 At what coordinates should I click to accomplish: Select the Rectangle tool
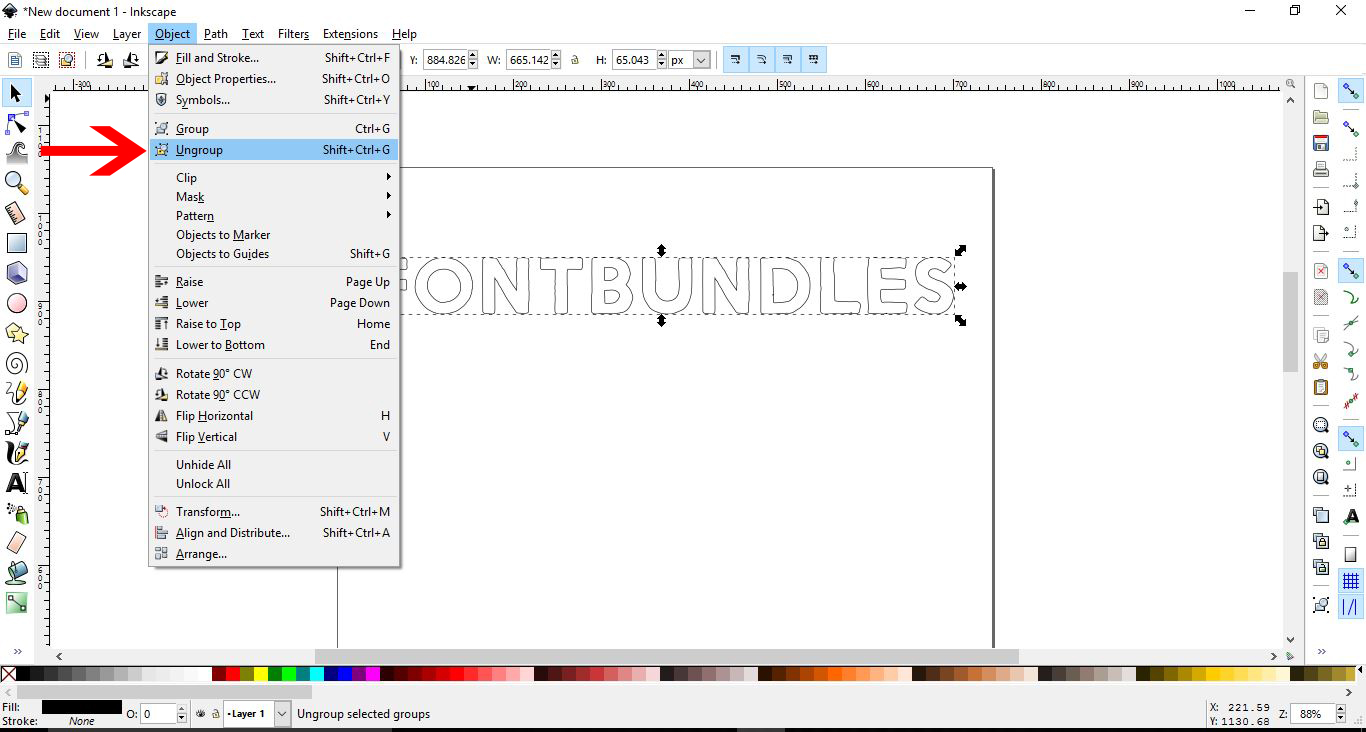click(x=16, y=243)
